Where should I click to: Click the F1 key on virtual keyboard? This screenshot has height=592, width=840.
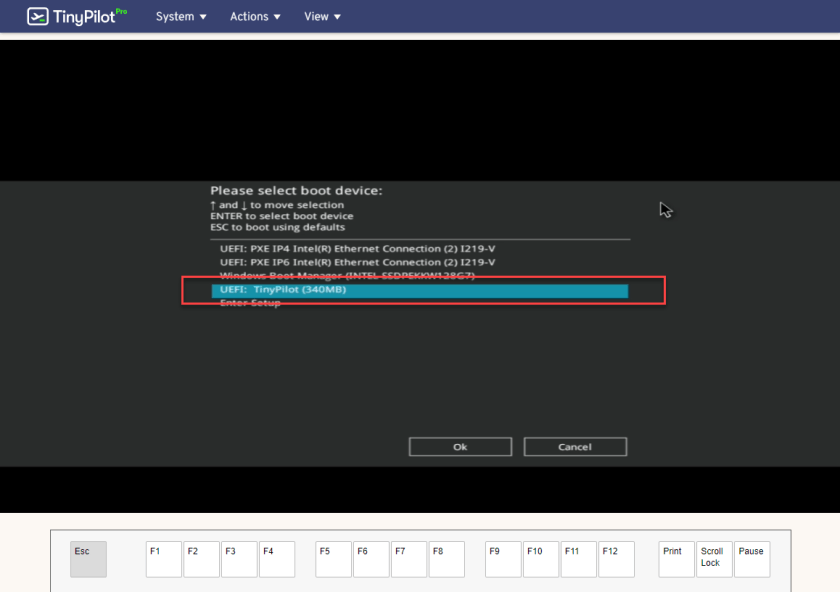pyautogui.click(x=163, y=559)
